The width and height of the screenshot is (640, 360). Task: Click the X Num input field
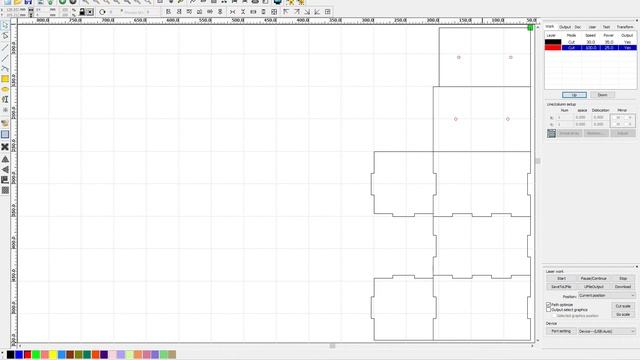[564, 118]
